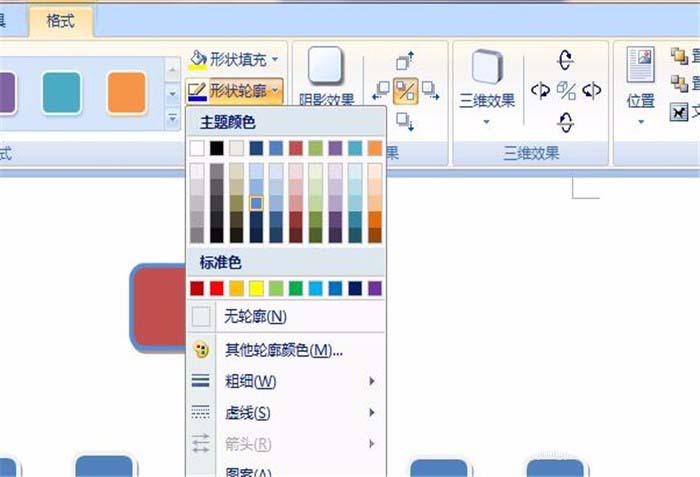Screen dimensions: 700x477
Task: Expand Shape Outline dropdown arrow
Action: click(275, 91)
